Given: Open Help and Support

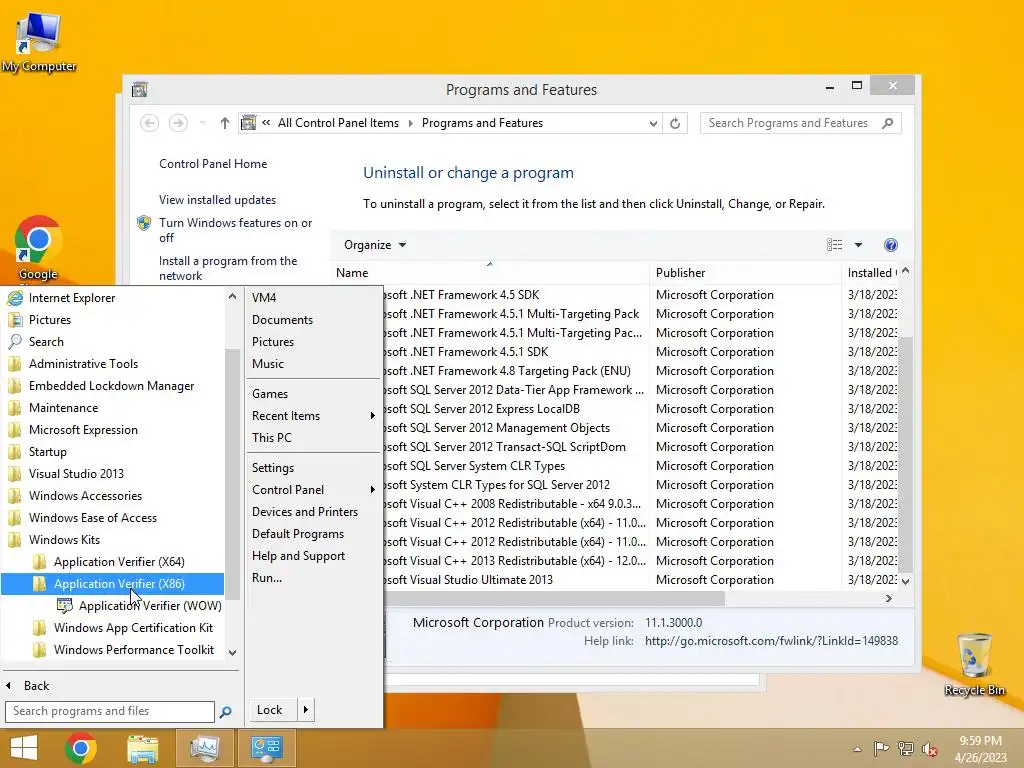Looking at the screenshot, I should click(x=298, y=556).
